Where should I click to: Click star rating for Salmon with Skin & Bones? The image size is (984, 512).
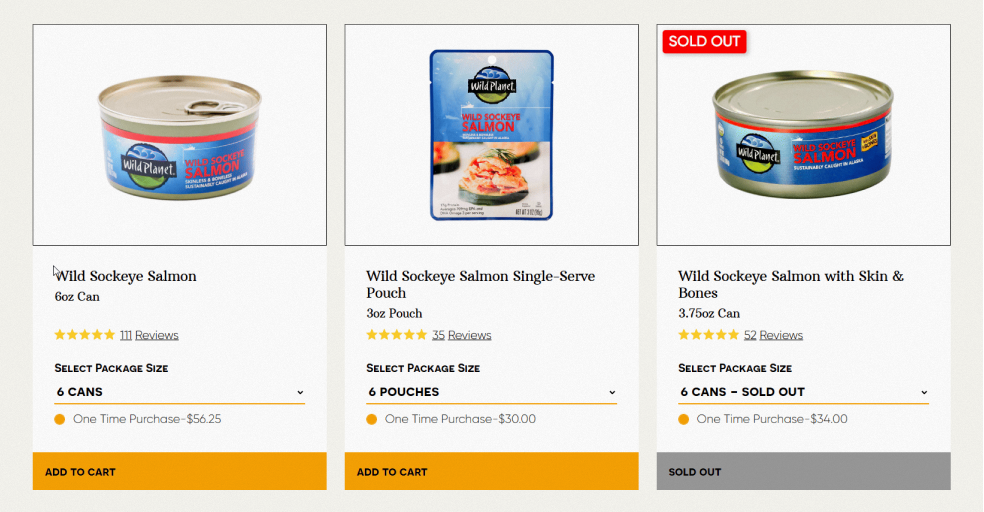coord(709,335)
